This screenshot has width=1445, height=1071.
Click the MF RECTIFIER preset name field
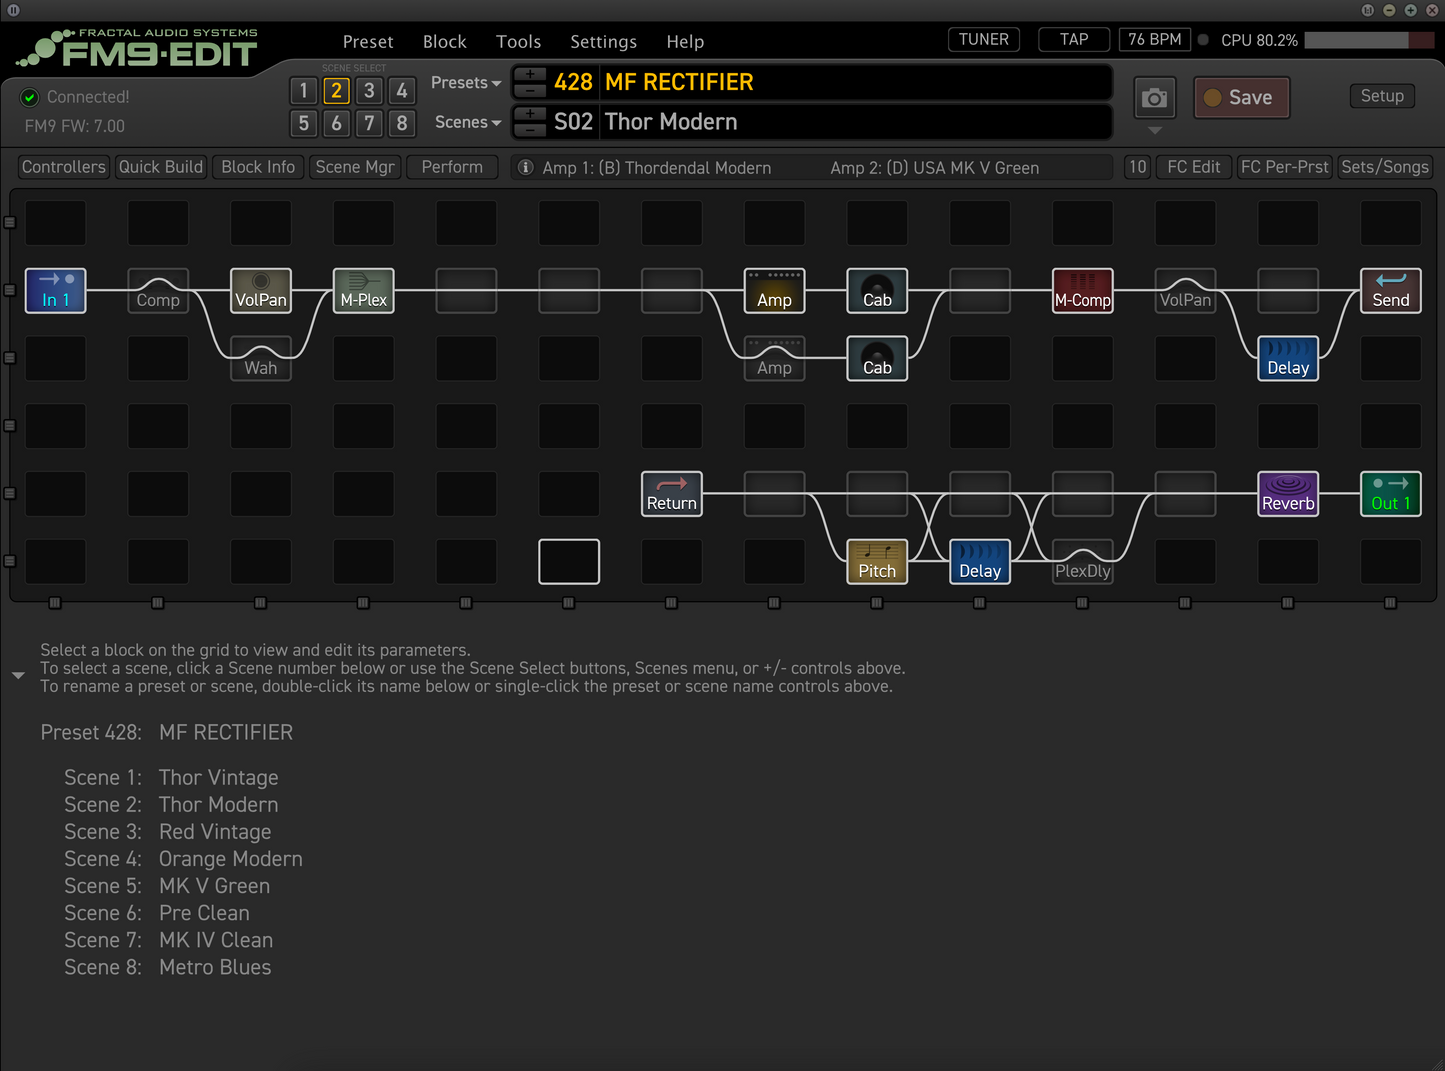[855, 82]
